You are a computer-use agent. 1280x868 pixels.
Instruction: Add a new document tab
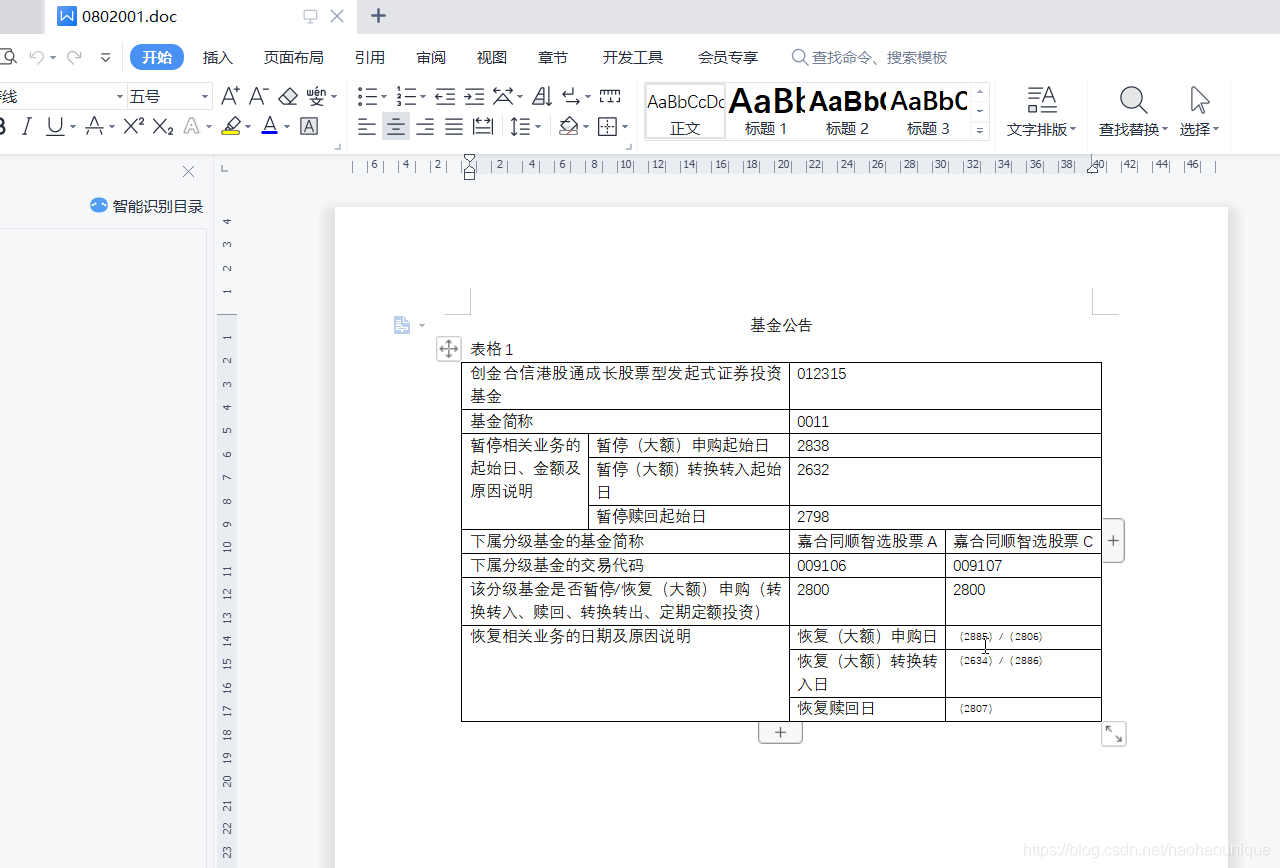pyautogui.click(x=378, y=16)
